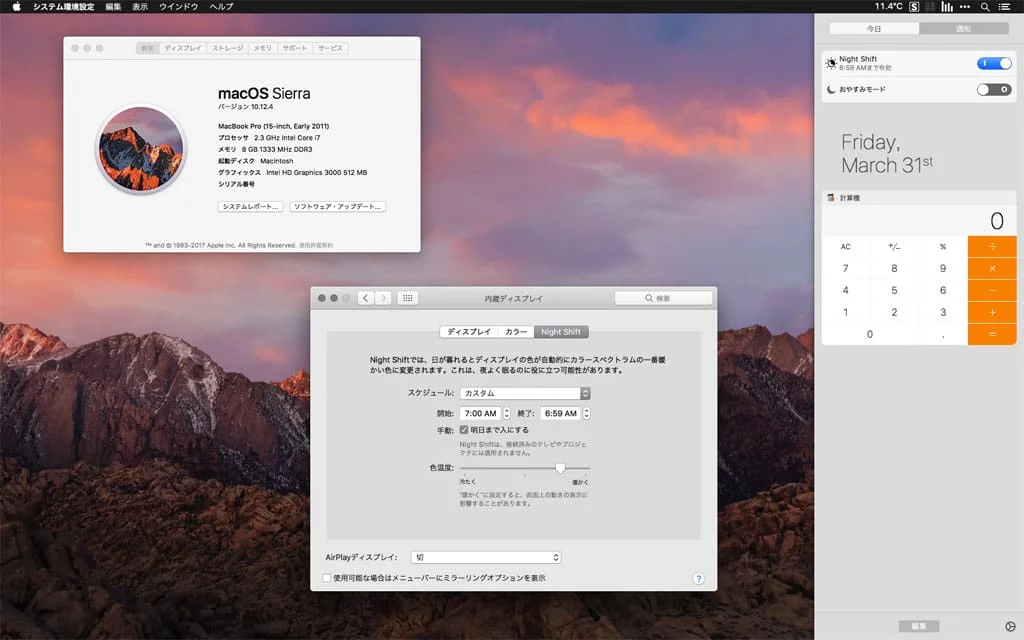This screenshot has width=1024, height=640.
Task: Click the 11.4°C temperature status item
Action: coord(889,7)
